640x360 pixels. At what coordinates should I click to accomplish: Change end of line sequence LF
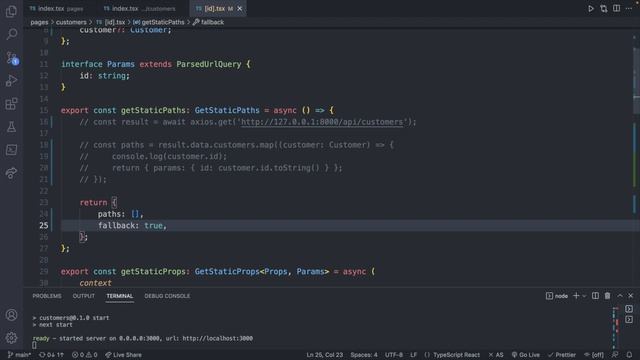coord(413,355)
